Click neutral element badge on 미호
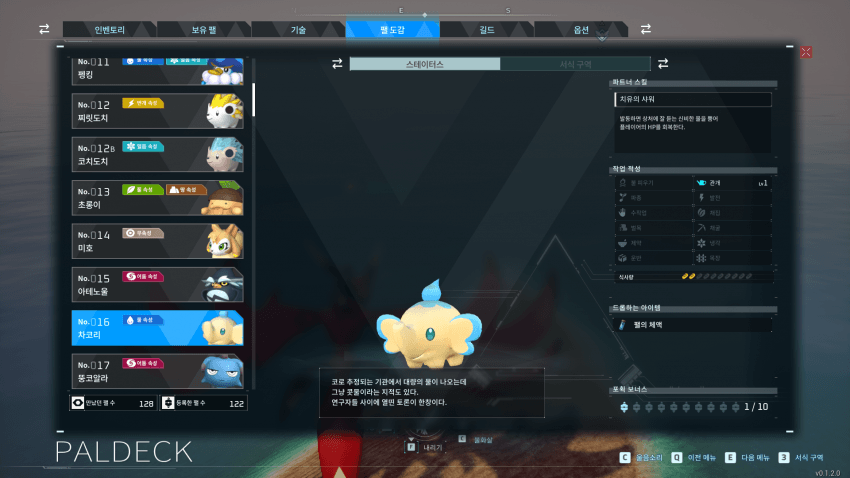The image size is (850, 478). pos(143,233)
